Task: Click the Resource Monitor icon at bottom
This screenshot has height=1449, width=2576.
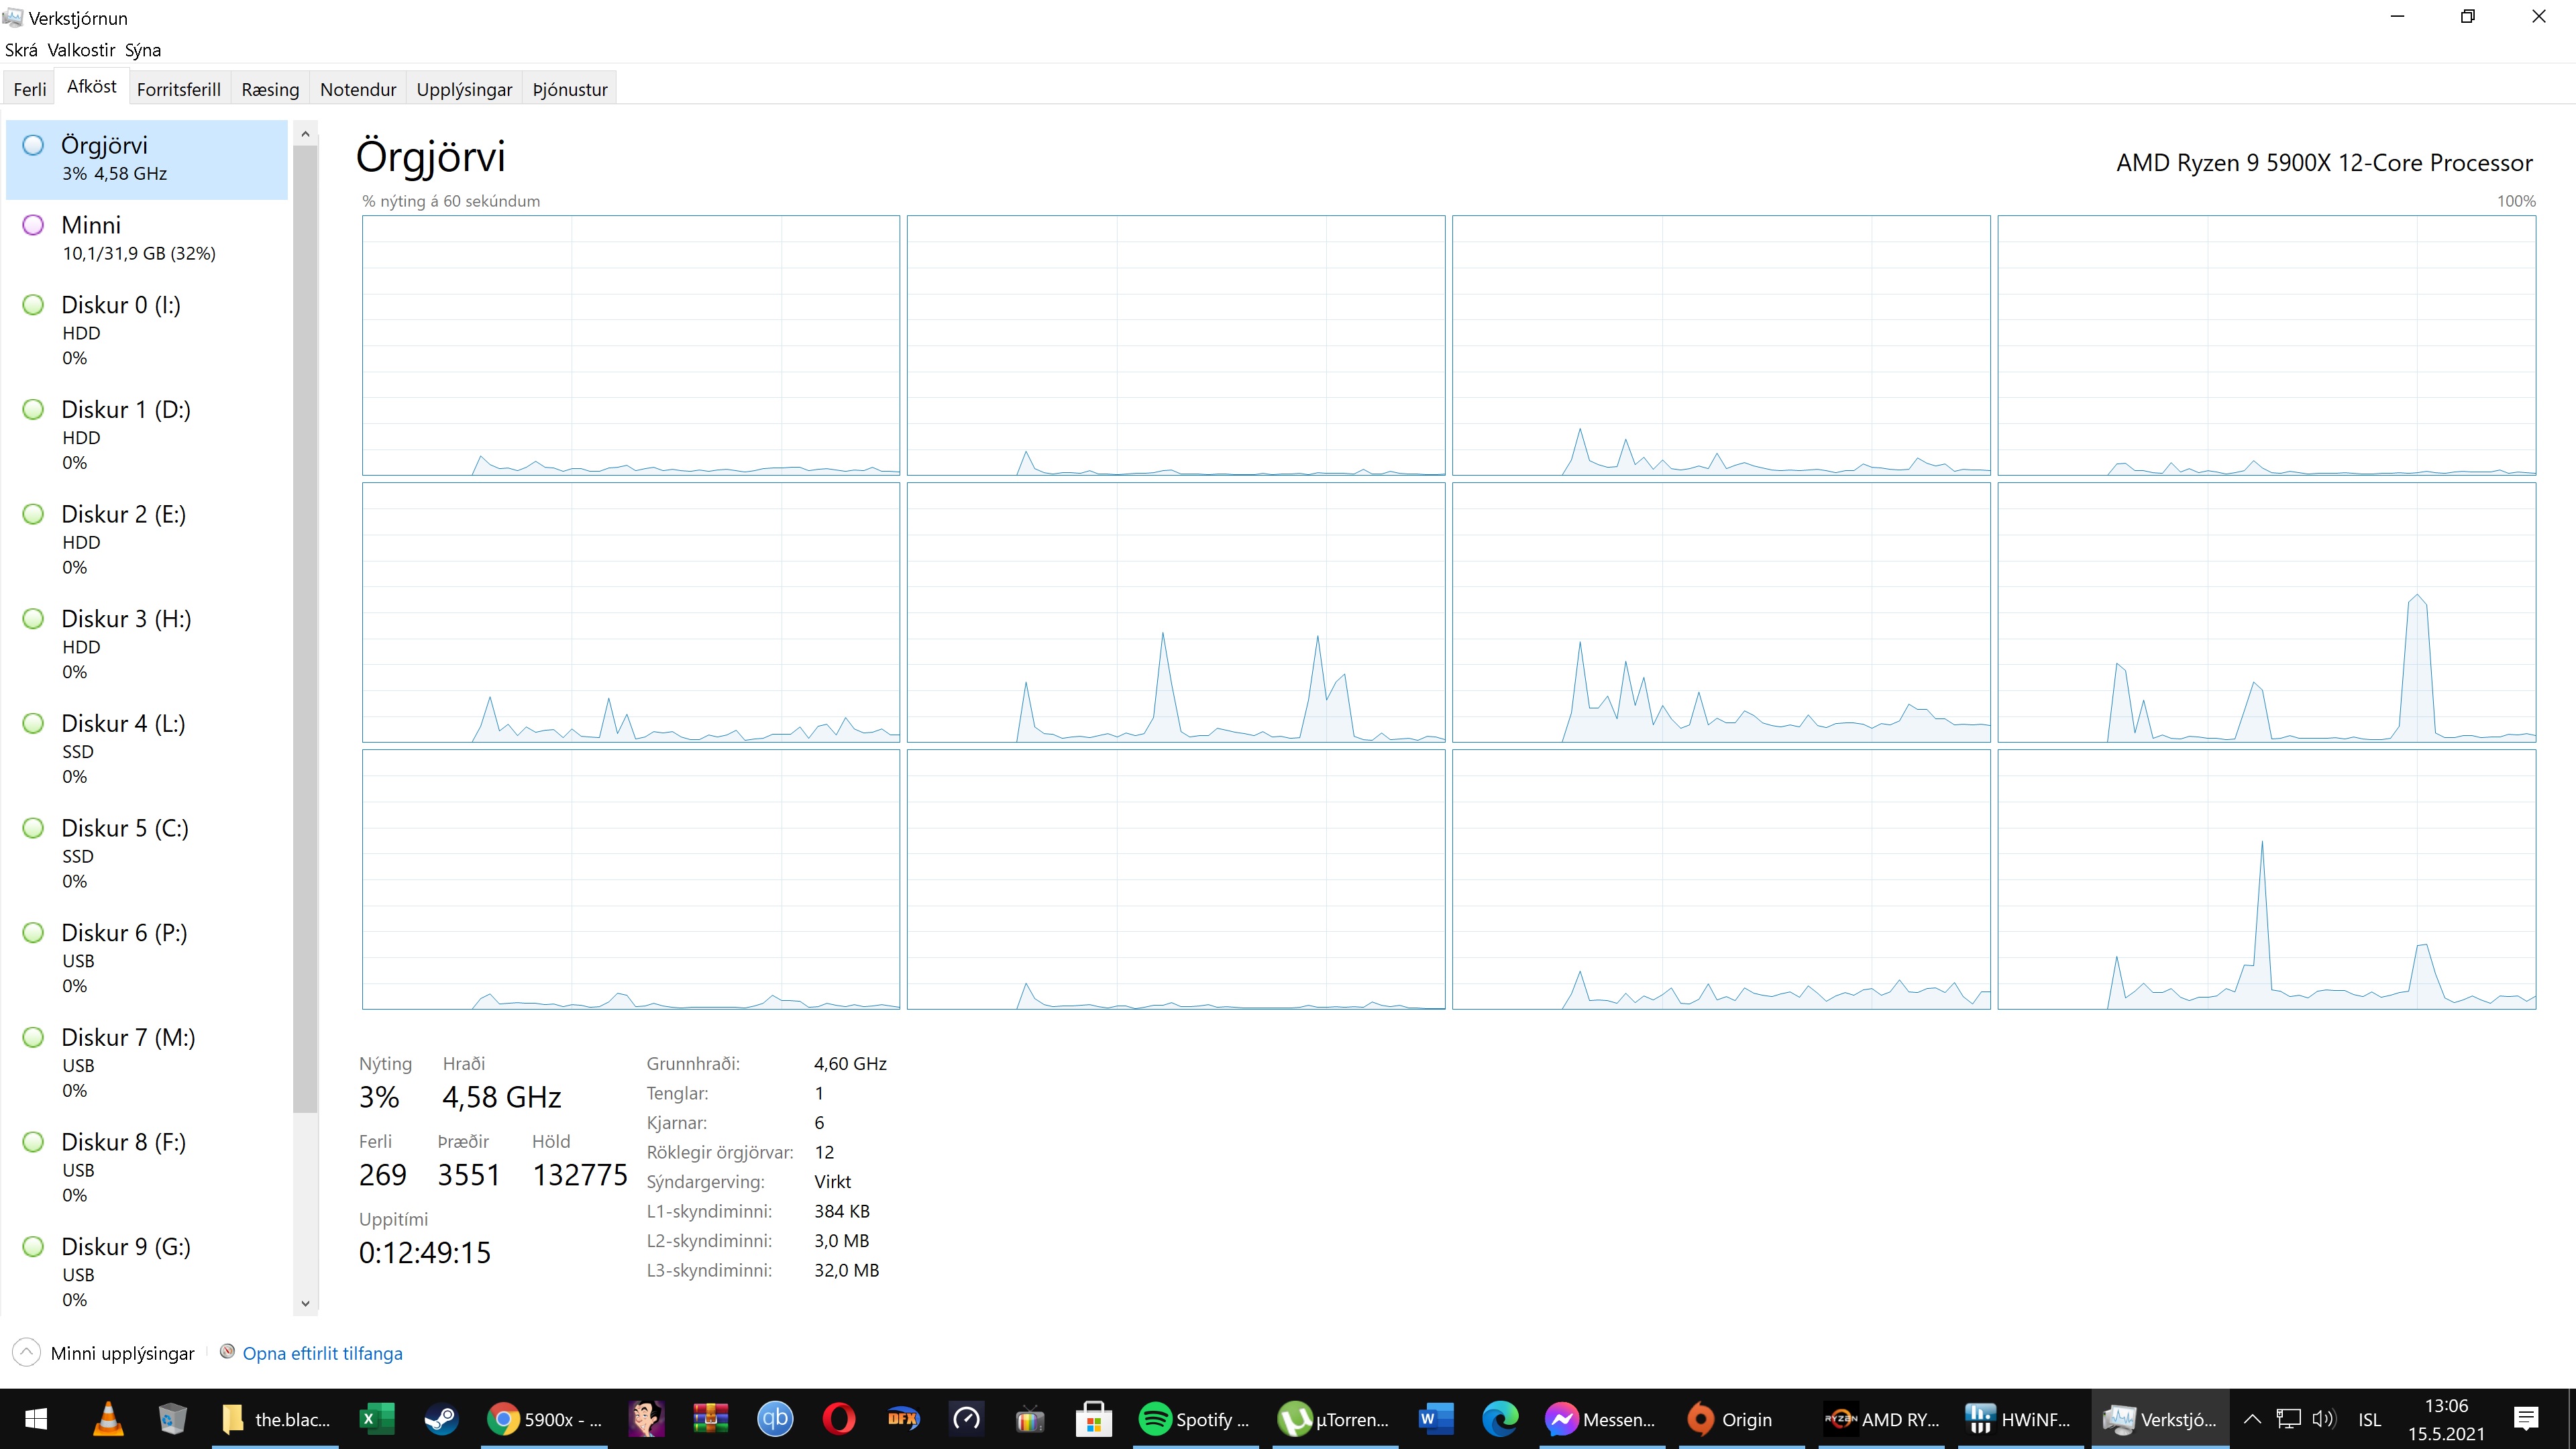Action: pyautogui.click(x=228, y=1352)
